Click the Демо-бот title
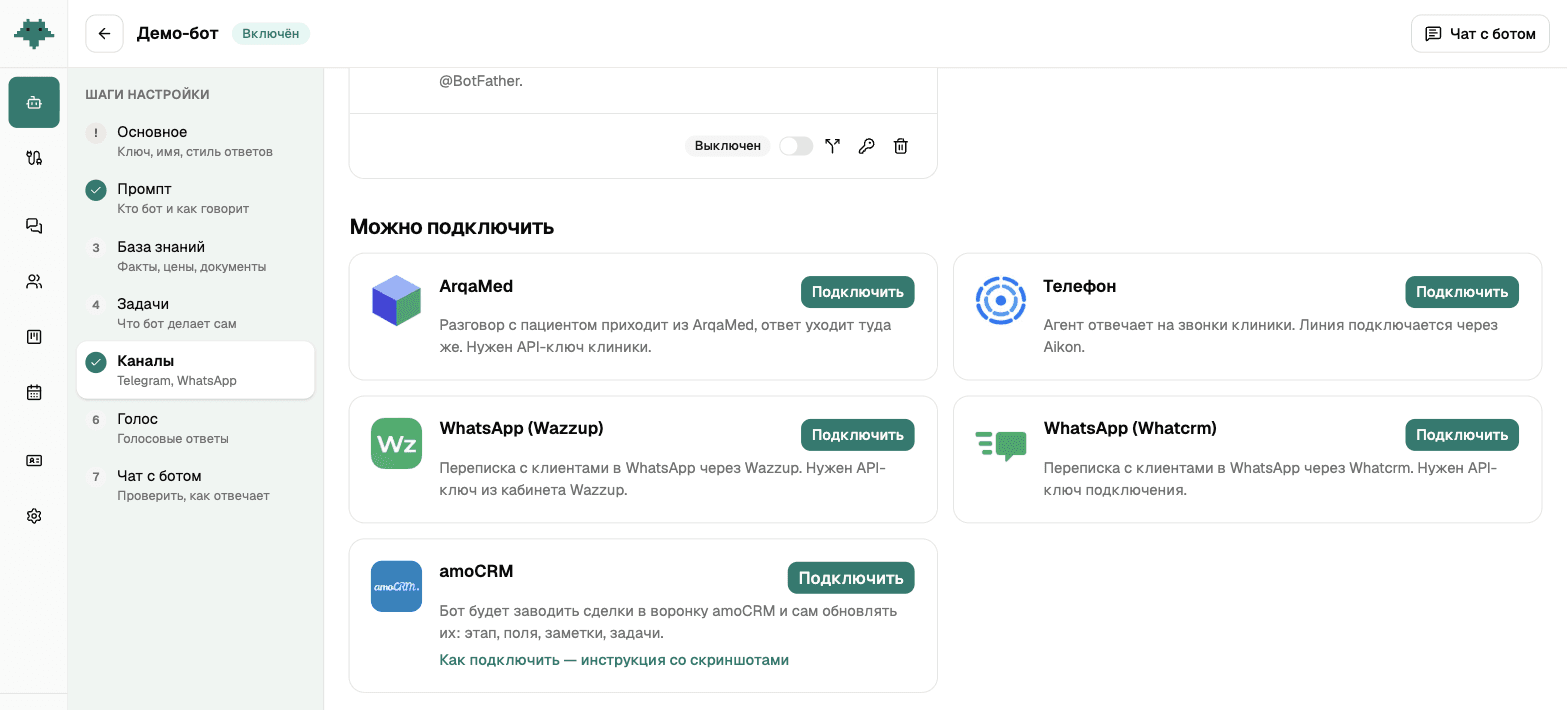Viewport: 1567px width, 710px height. [177, 34]
